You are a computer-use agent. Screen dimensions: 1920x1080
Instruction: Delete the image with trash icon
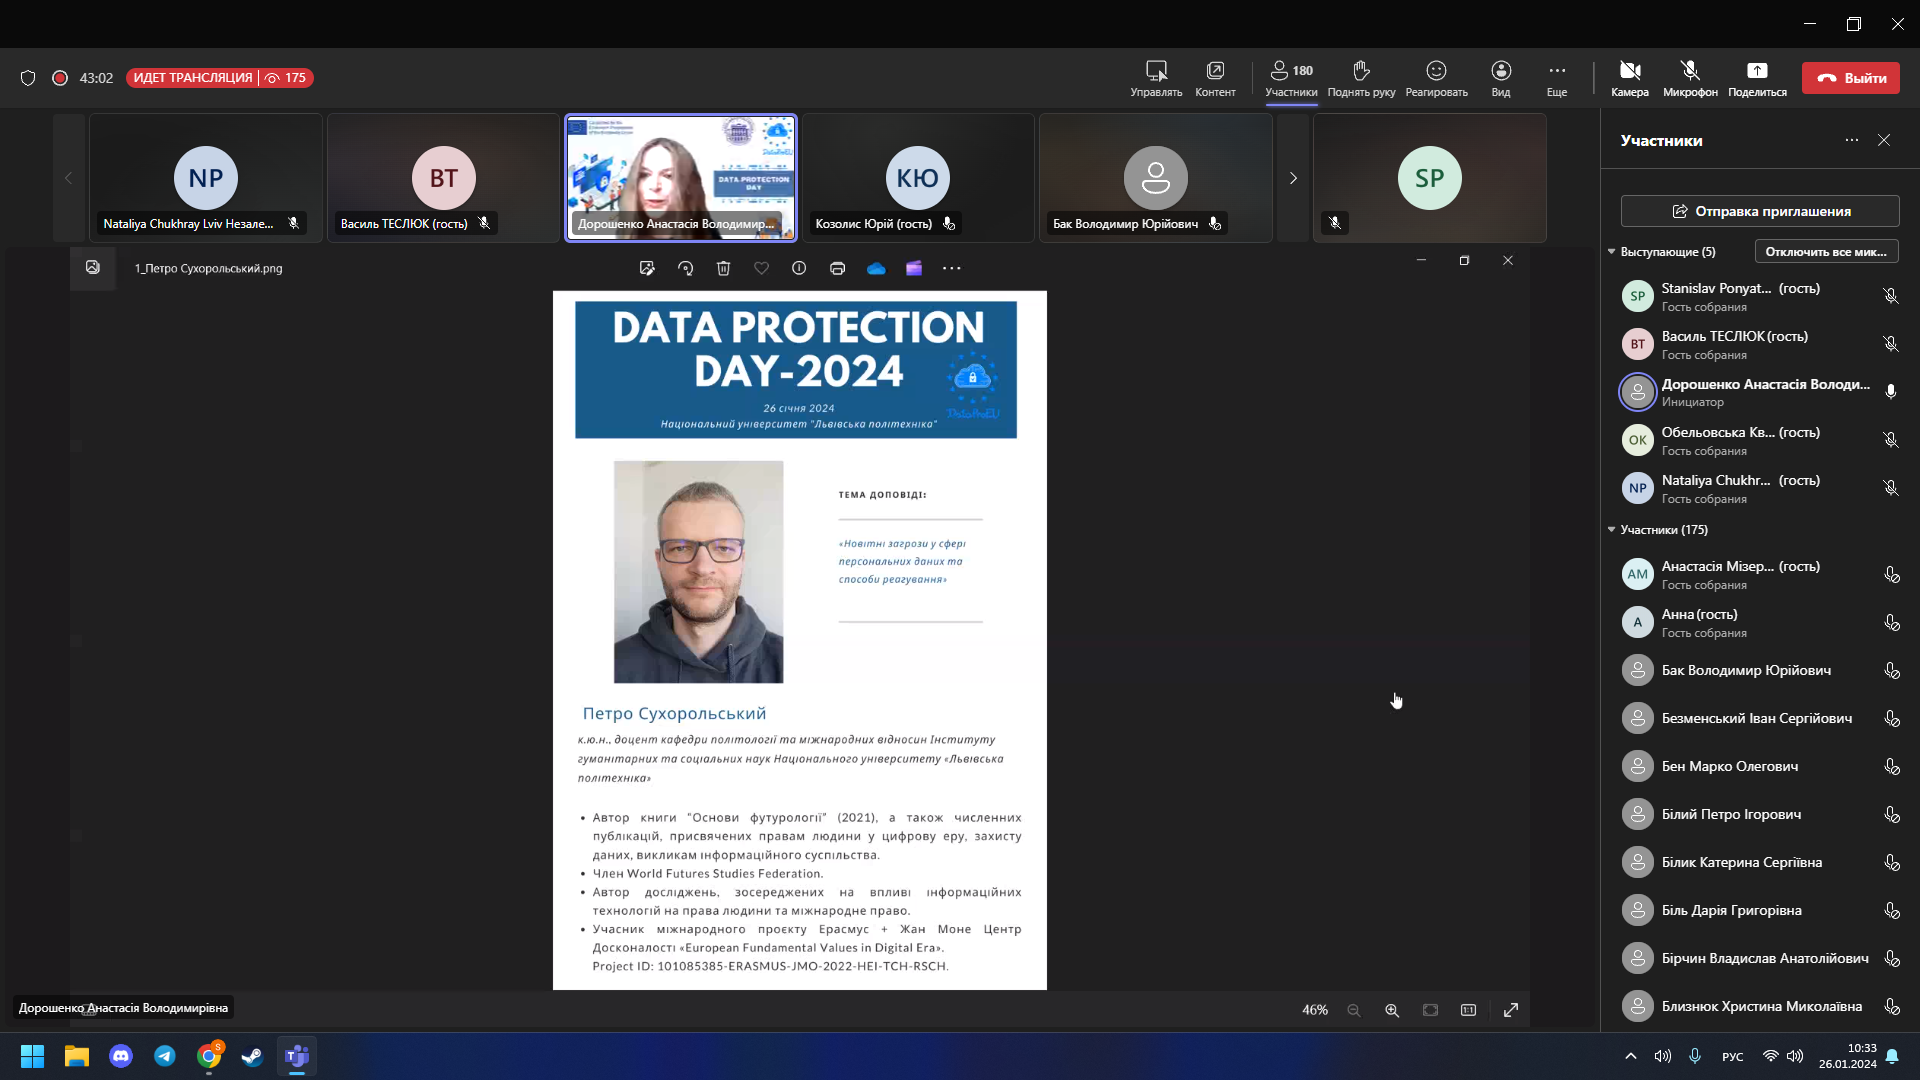point(723,268)
